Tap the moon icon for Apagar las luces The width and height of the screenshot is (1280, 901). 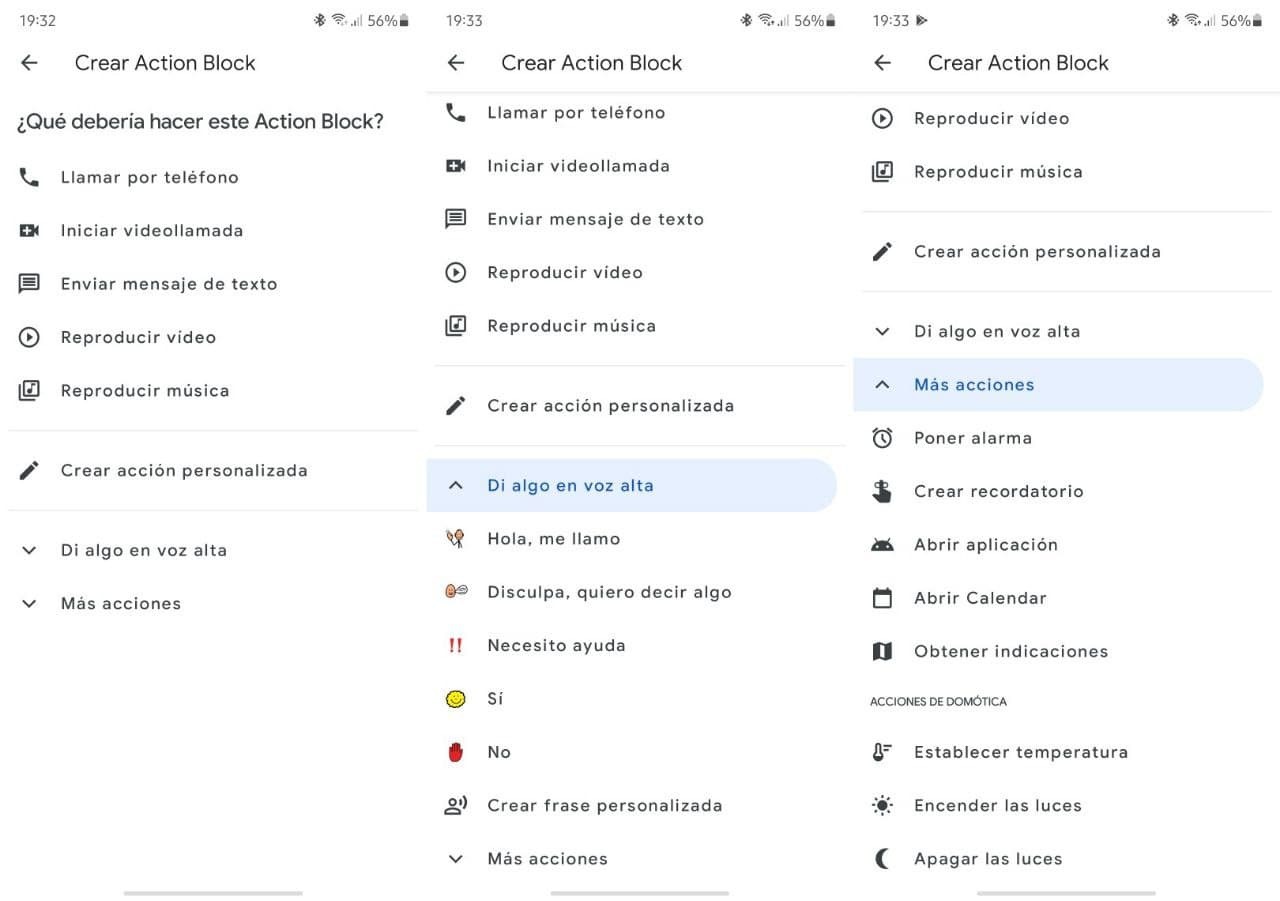click(x=882, y=859)
